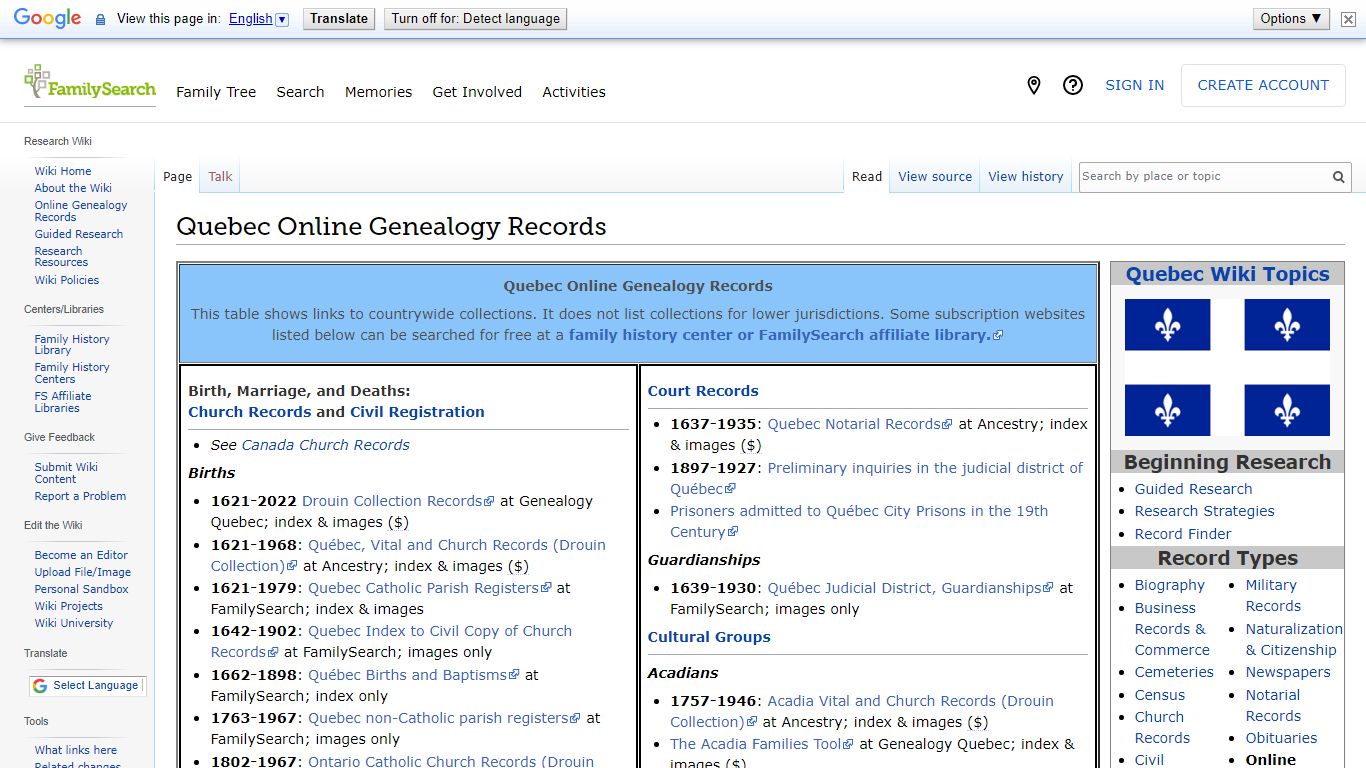
Task: Open the View history tab
Action: coord(1026,177)
